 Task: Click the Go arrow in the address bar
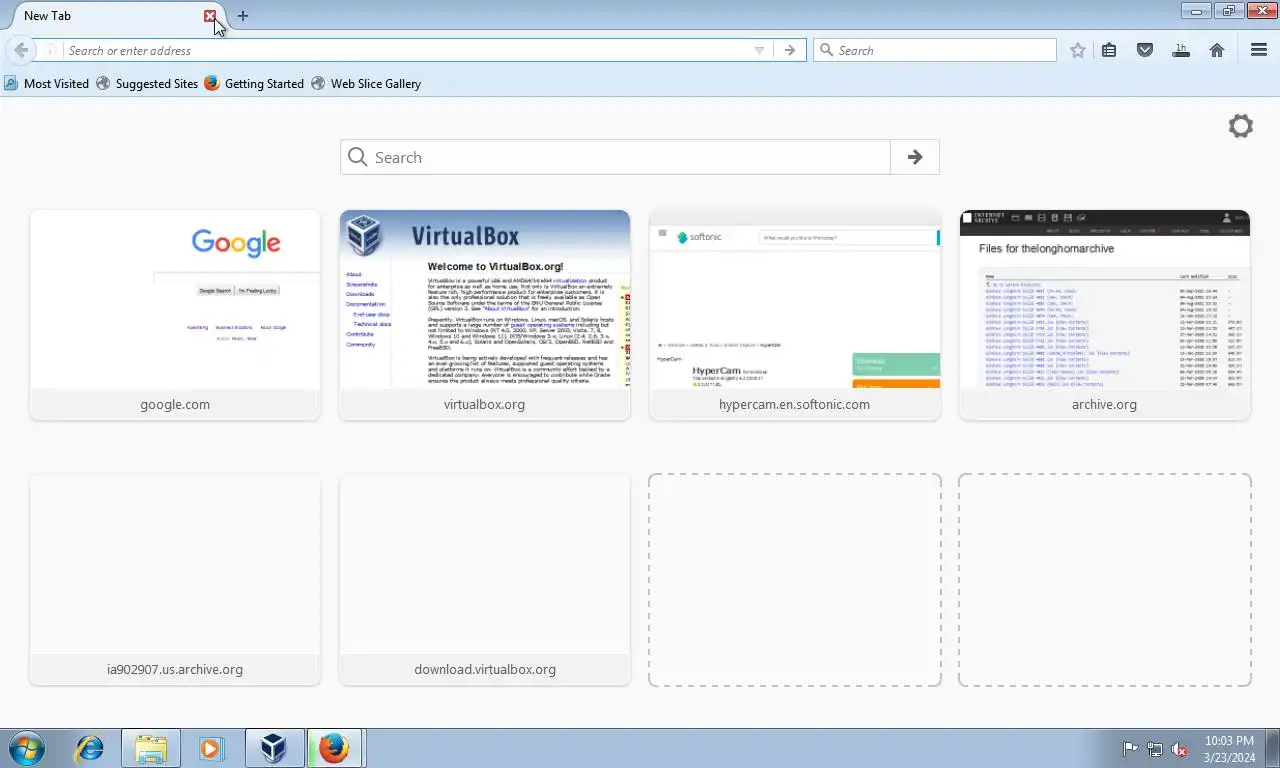790,50
